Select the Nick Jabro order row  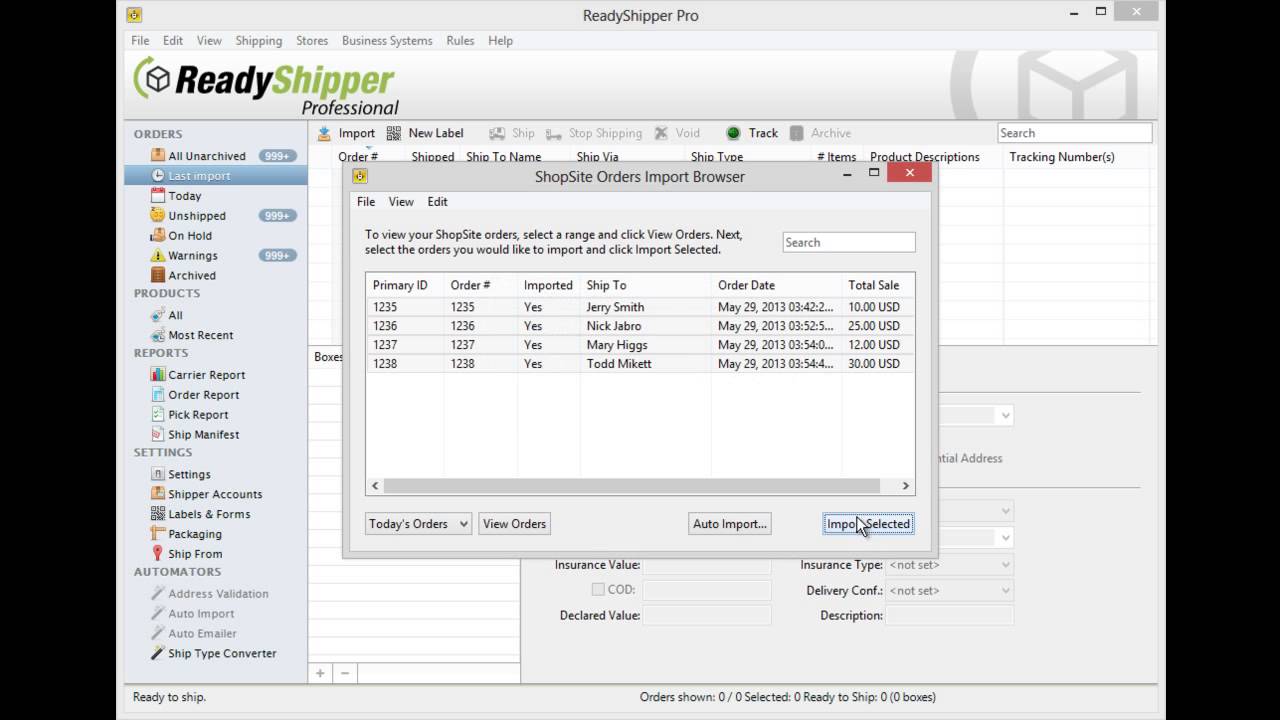[640, 326]
